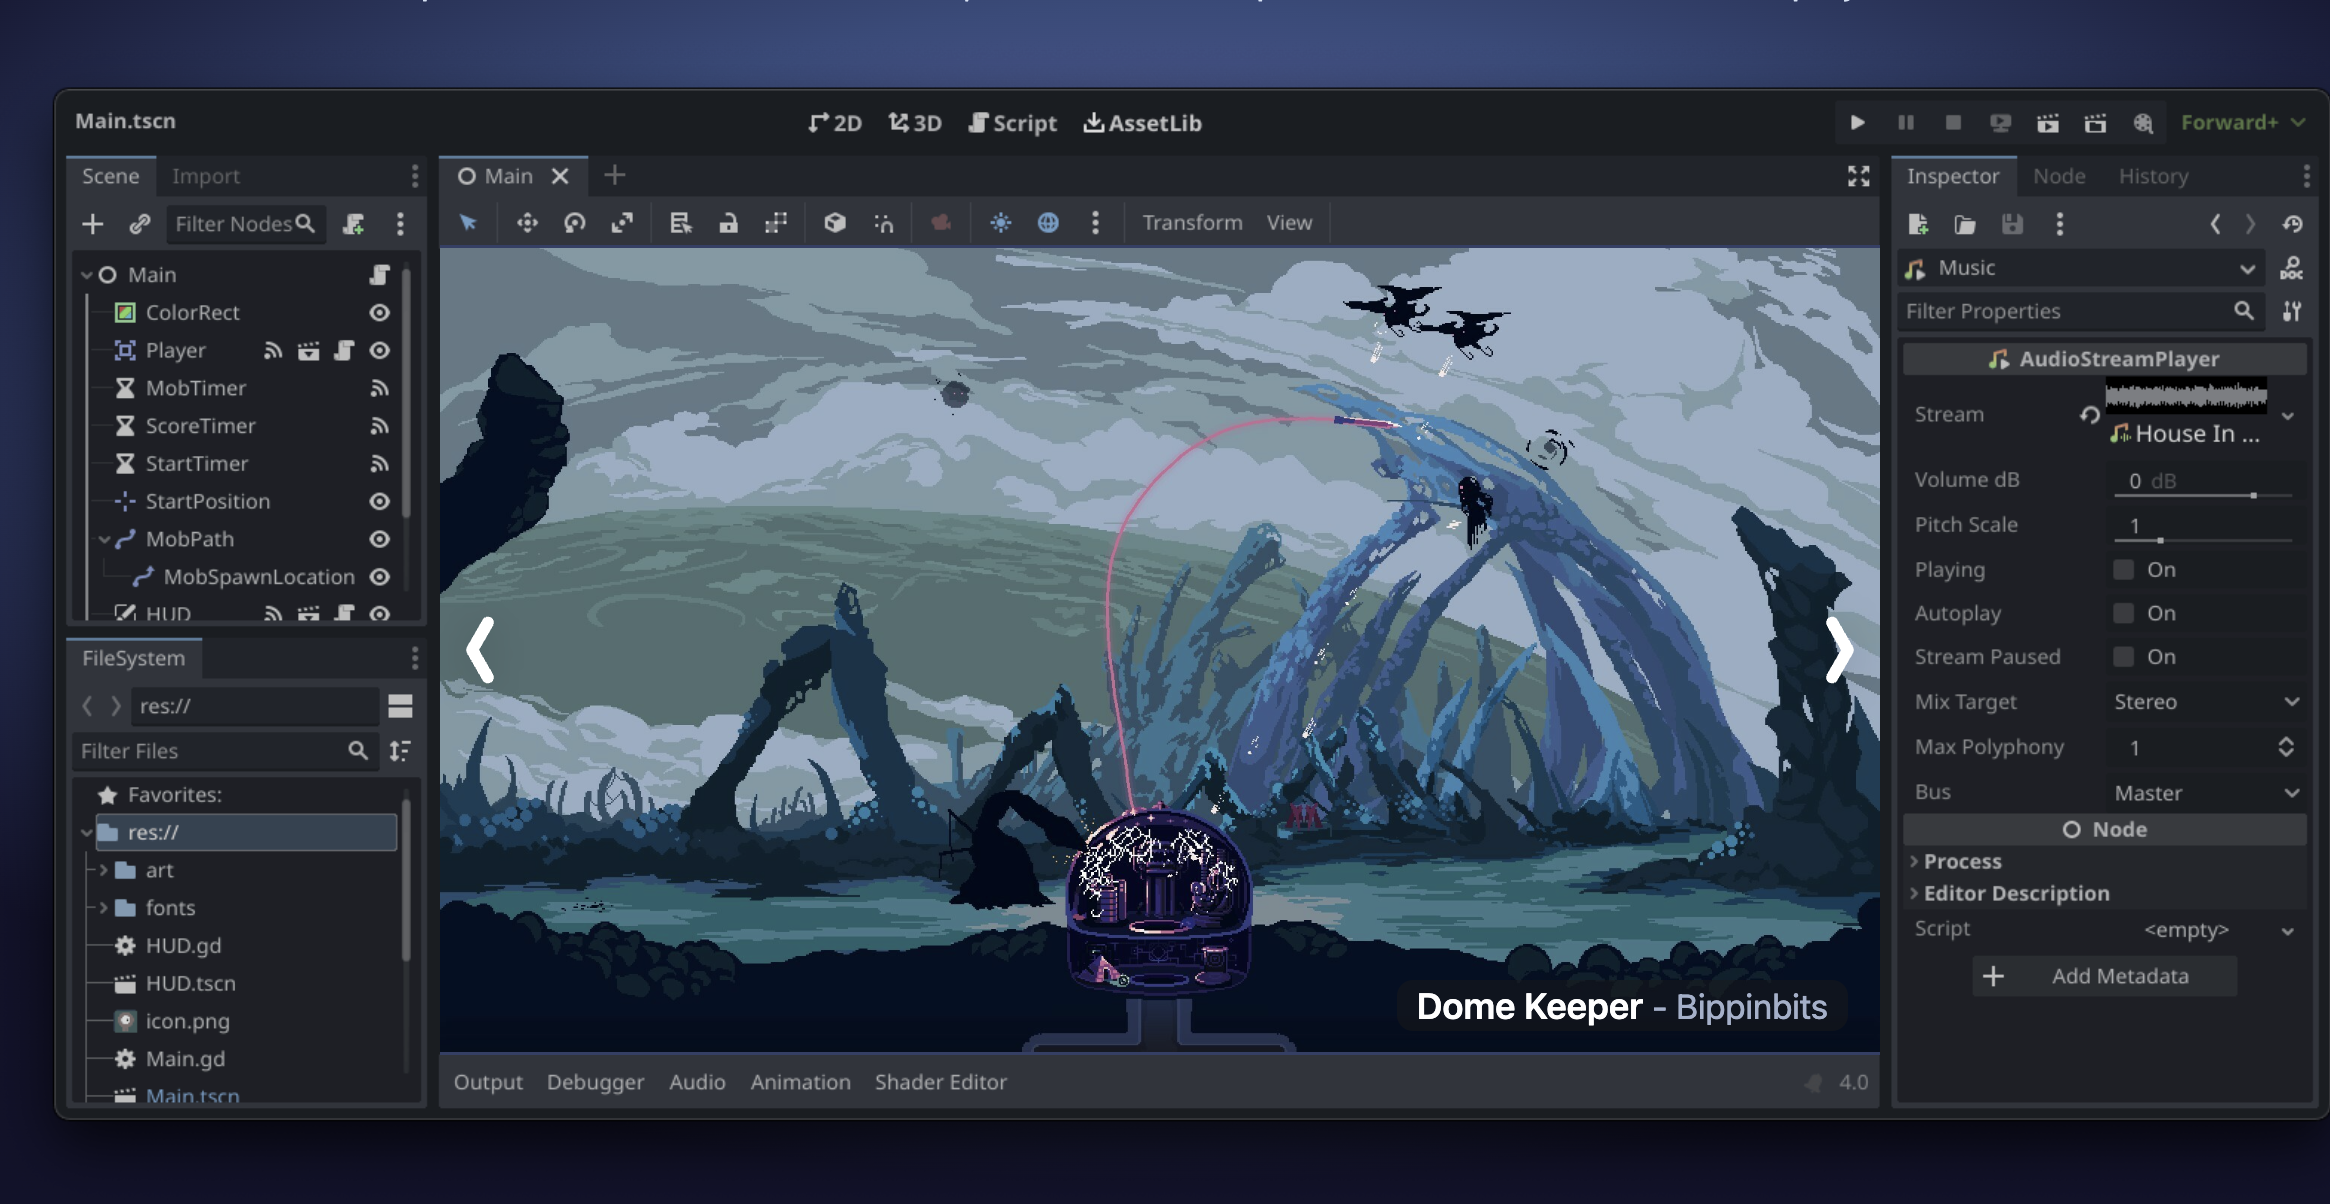Select the Select Mode arrow tool
The image size is (2330, 1204).
tap(467, 222)
